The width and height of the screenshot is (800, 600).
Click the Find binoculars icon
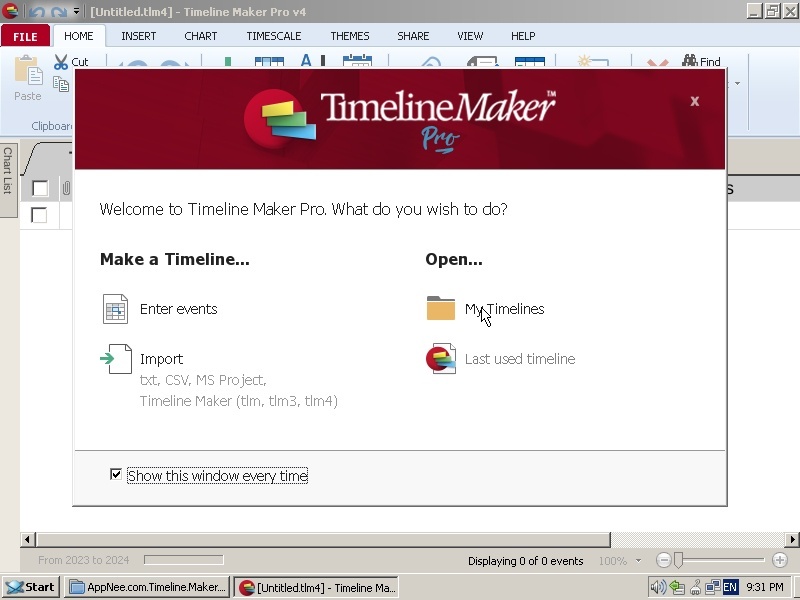689,61
